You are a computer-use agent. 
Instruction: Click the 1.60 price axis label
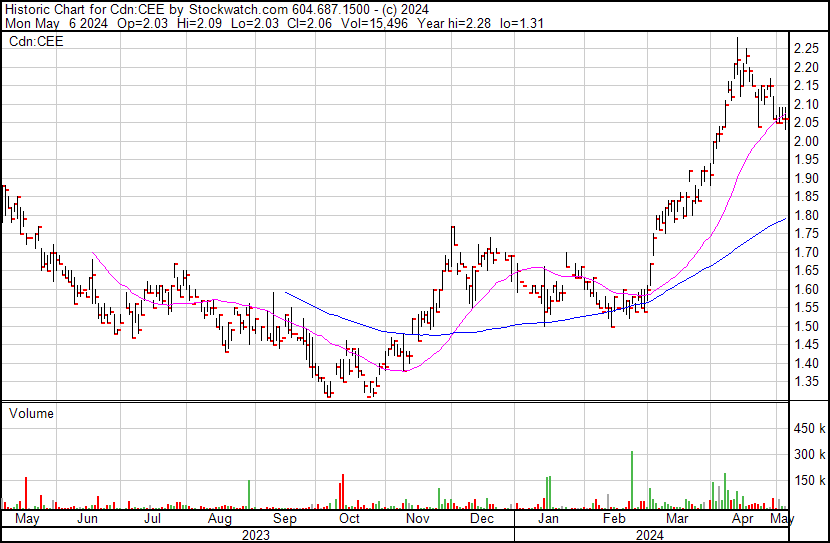click(806, 289)
